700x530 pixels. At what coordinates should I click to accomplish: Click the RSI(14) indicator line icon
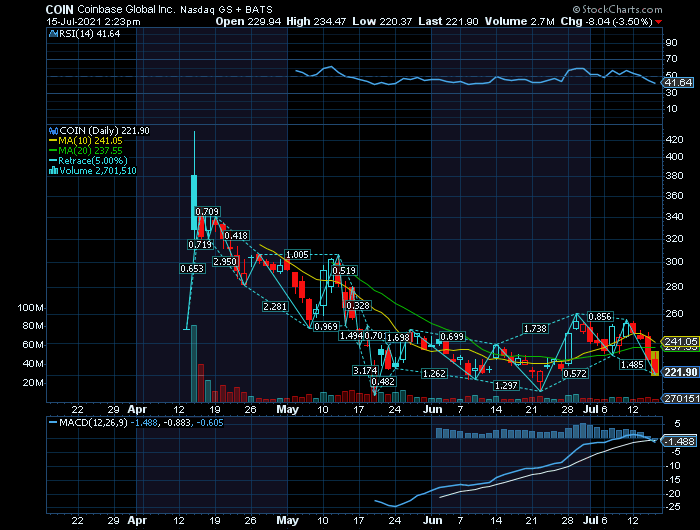53,33
